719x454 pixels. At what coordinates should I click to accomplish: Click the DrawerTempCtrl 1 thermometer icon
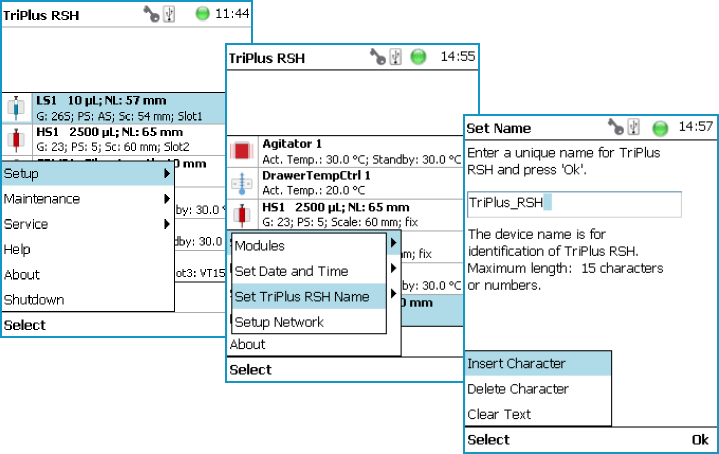coord(242,183)
